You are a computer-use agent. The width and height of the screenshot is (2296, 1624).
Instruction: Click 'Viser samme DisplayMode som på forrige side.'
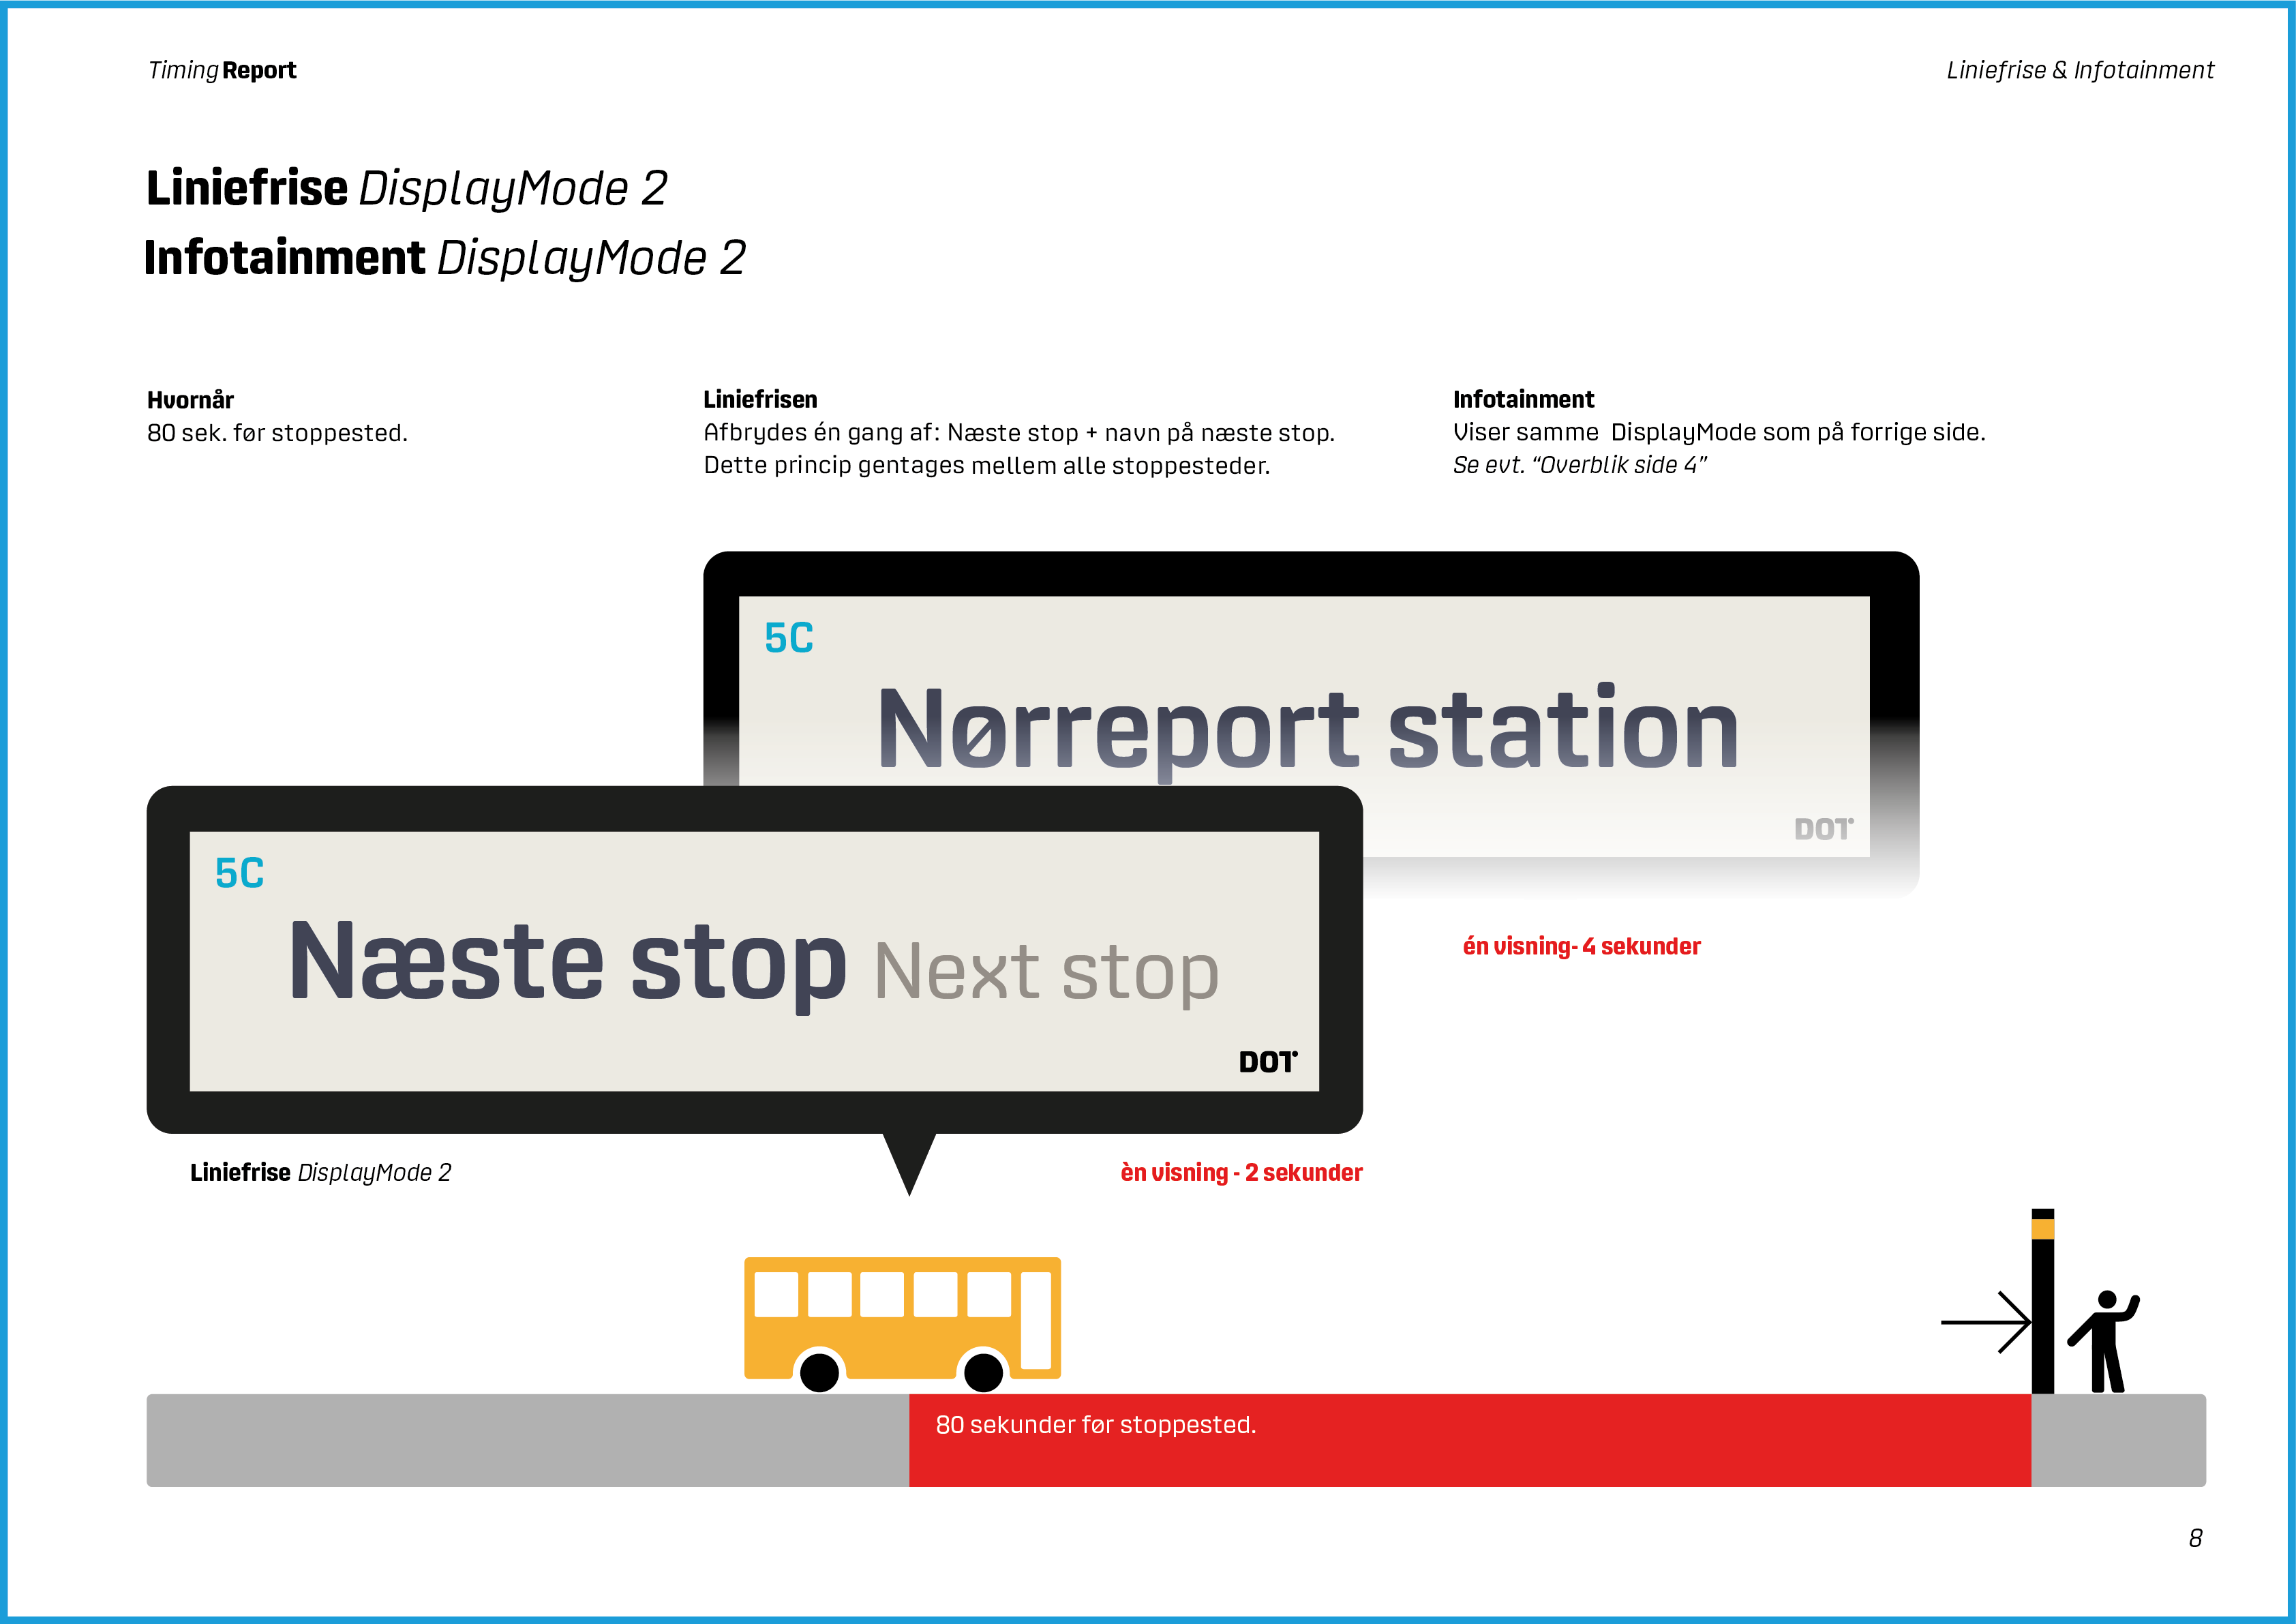(x=1719, y=432)
